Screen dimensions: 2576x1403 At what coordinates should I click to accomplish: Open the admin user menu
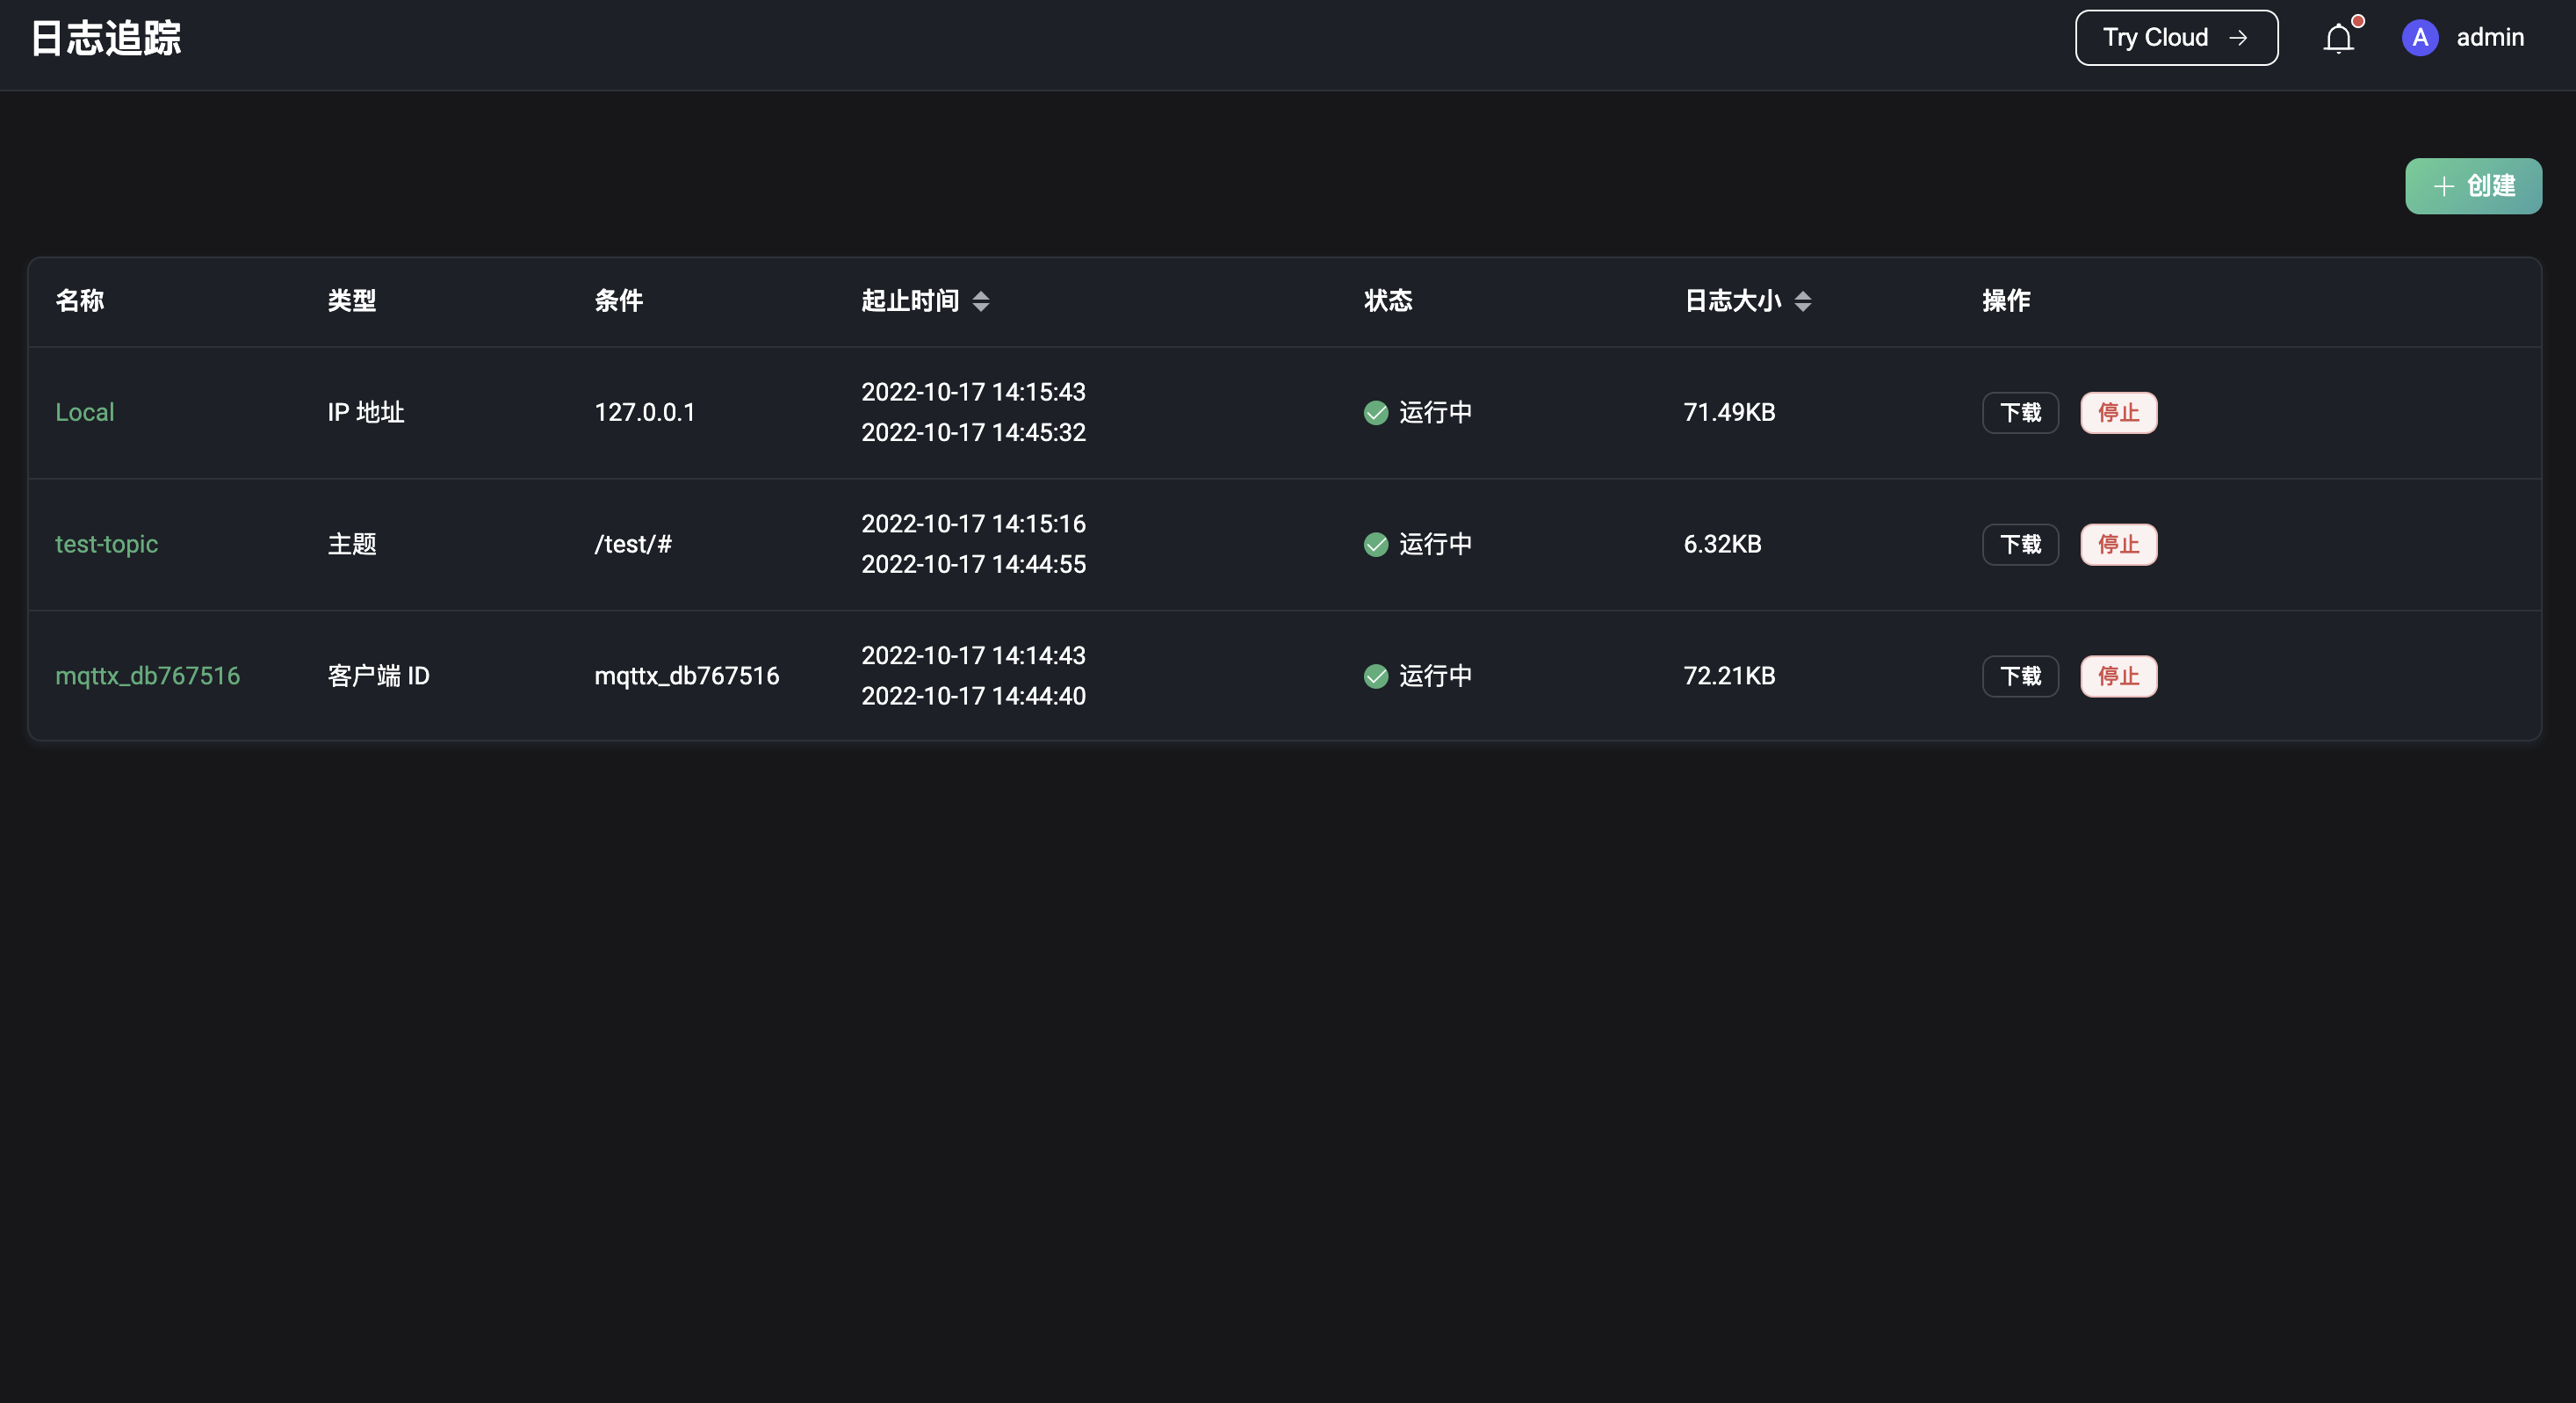(2489, 38)
